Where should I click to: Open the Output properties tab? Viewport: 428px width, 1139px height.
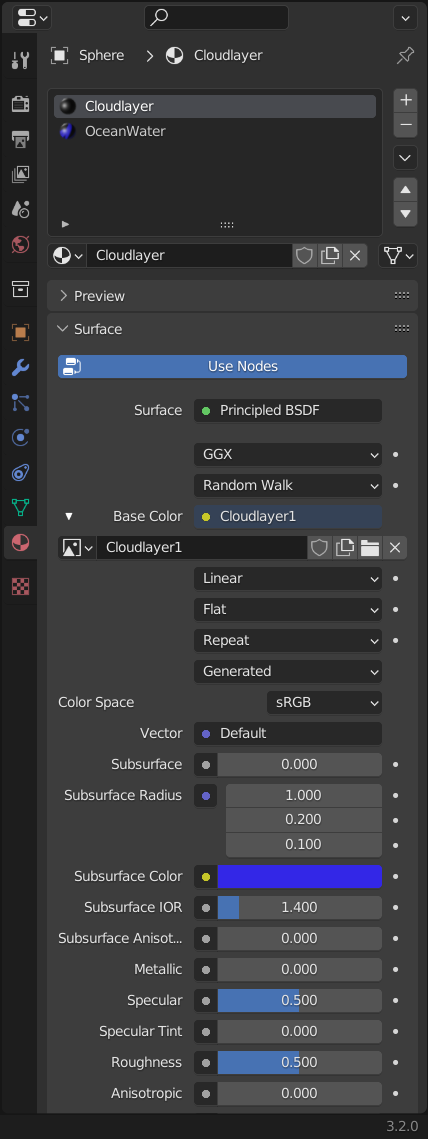point(20,139)
